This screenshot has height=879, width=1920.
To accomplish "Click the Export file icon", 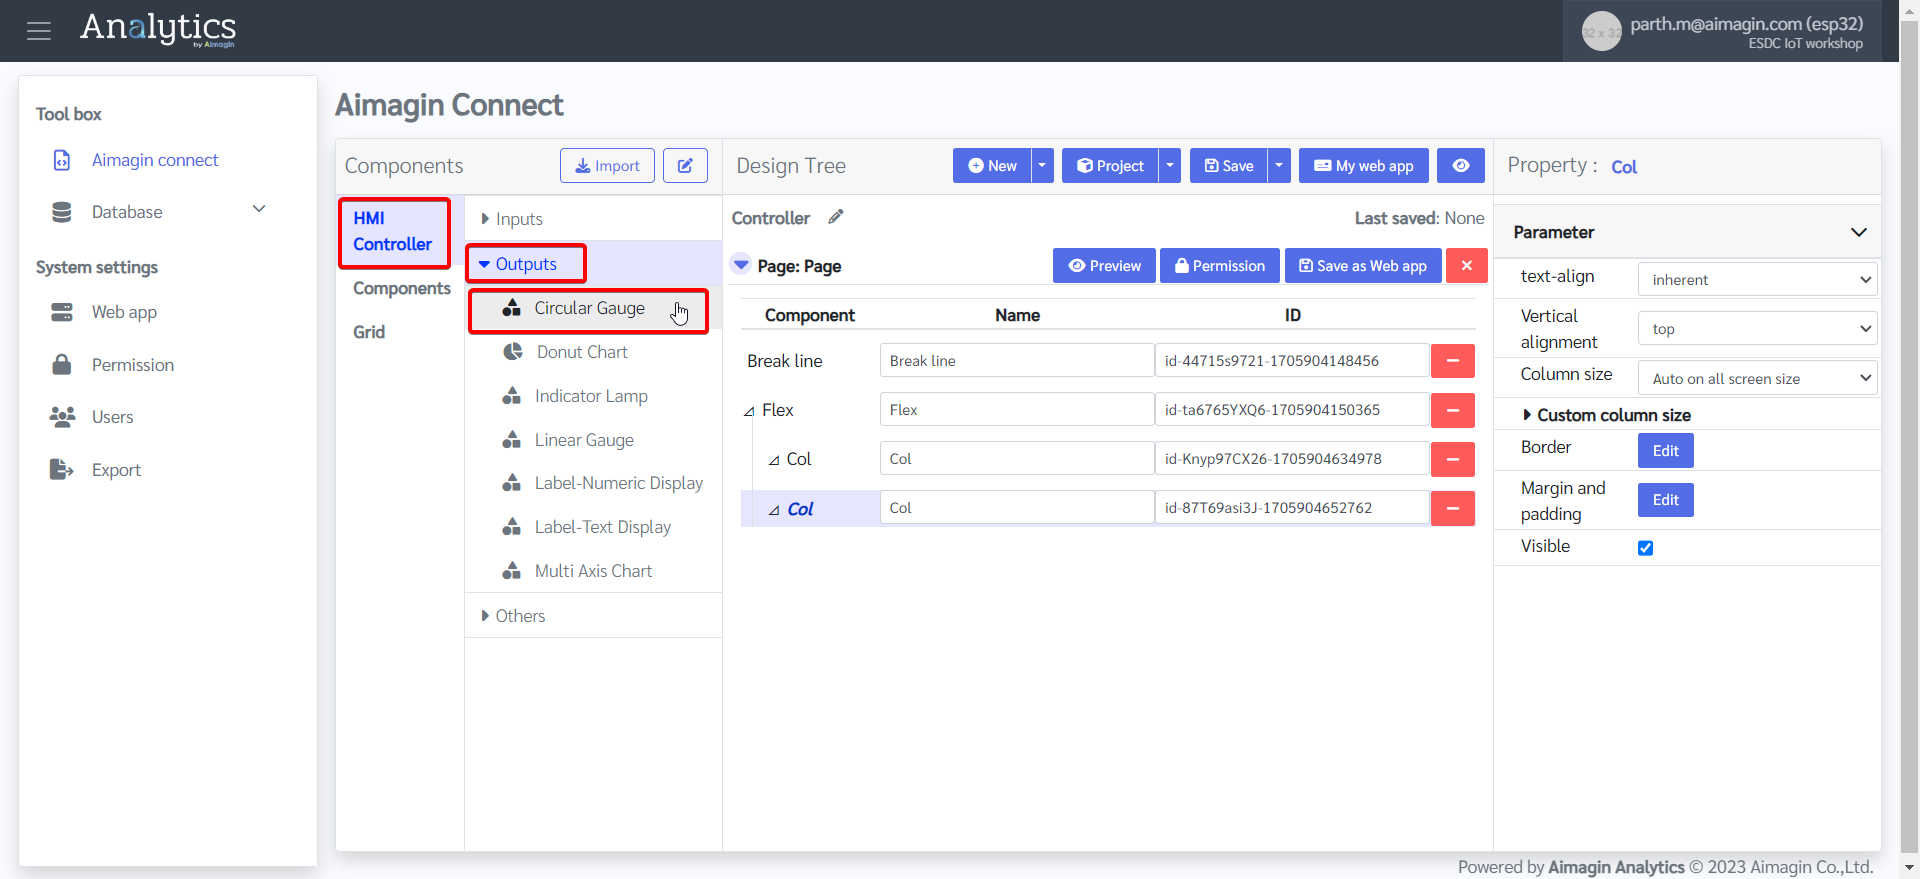I will point(62,470).
